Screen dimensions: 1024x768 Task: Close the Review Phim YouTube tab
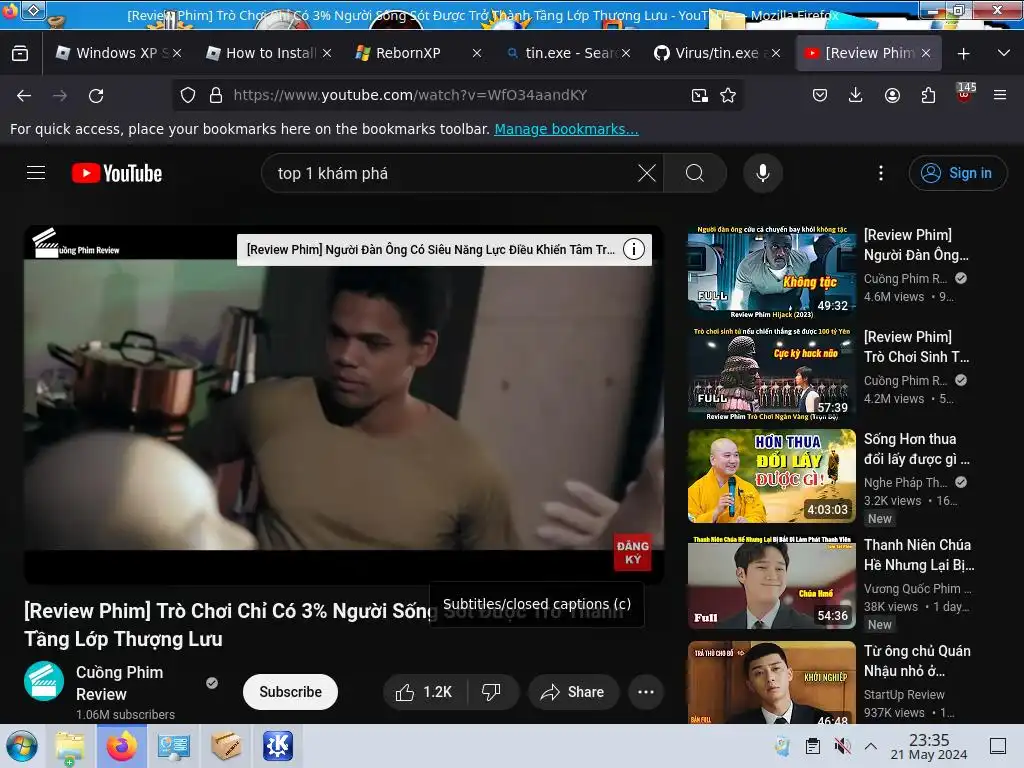[926, 53]
